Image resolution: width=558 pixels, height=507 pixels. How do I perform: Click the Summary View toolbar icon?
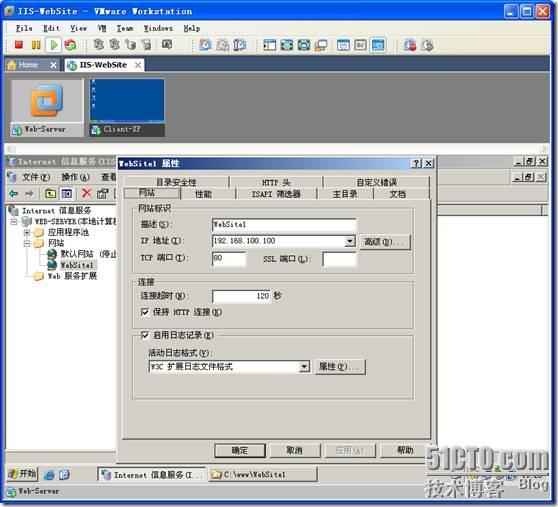343,45
